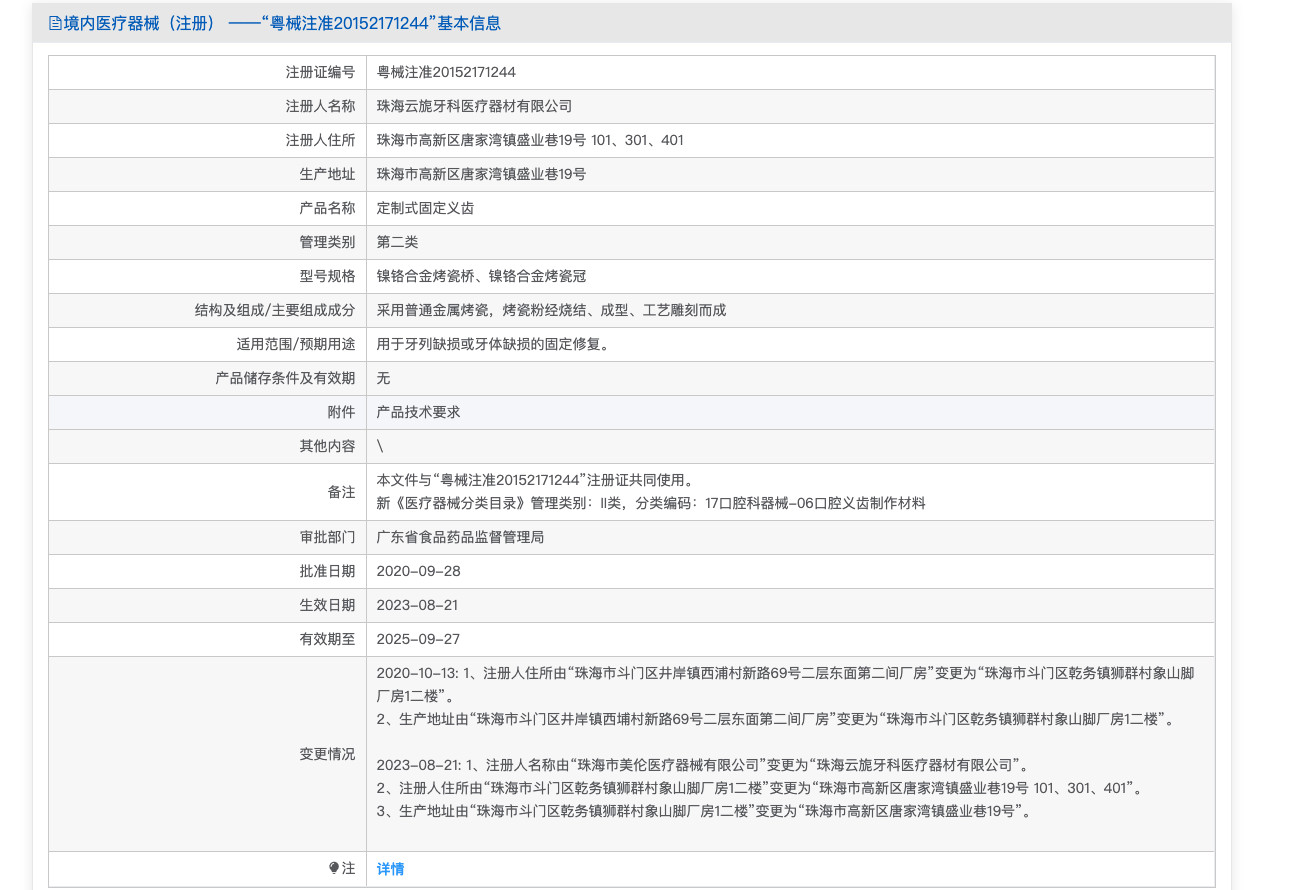
Task: Click the 附件 label
Action: pos(341,412)
